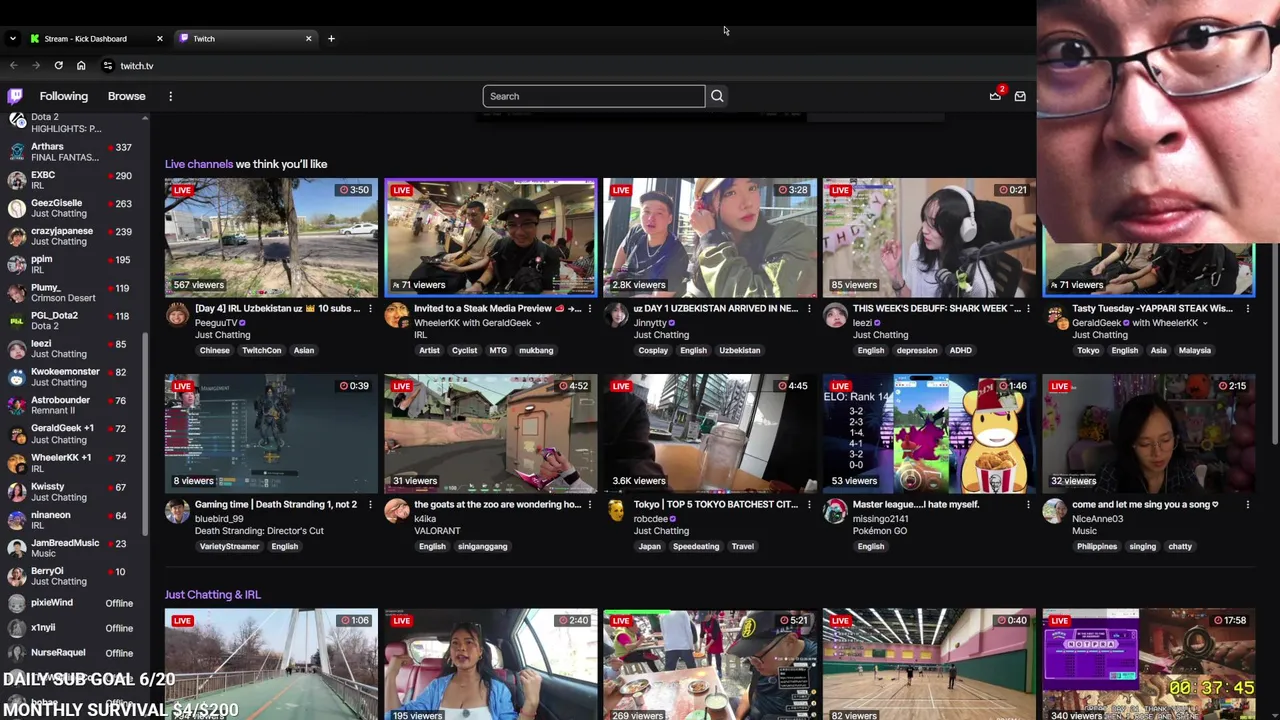Open robcdee Tokyo stream thumbnail
The height and width of the screenshot is (720, 1280).
[710, 433]
